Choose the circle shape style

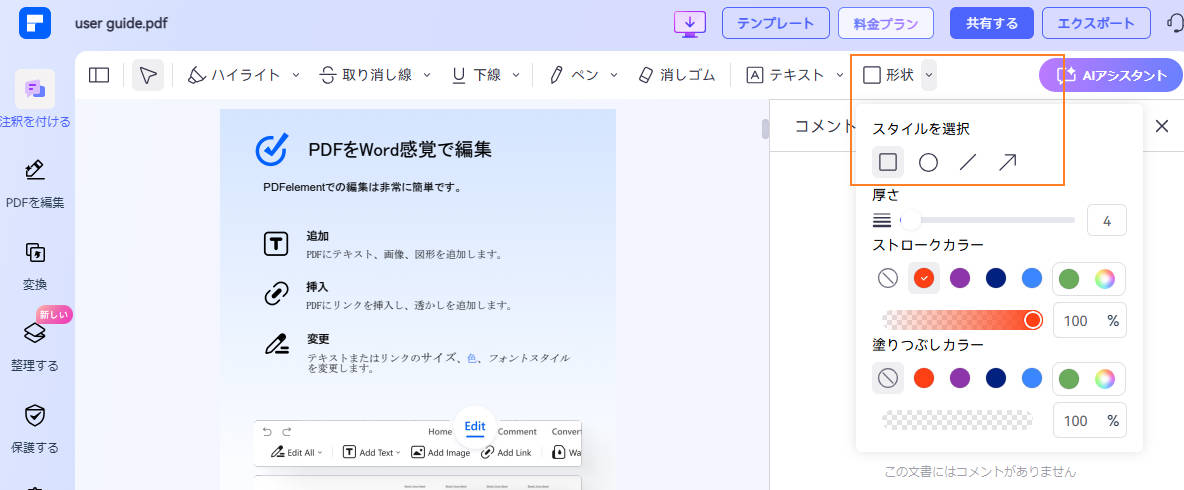click(928, 162)
